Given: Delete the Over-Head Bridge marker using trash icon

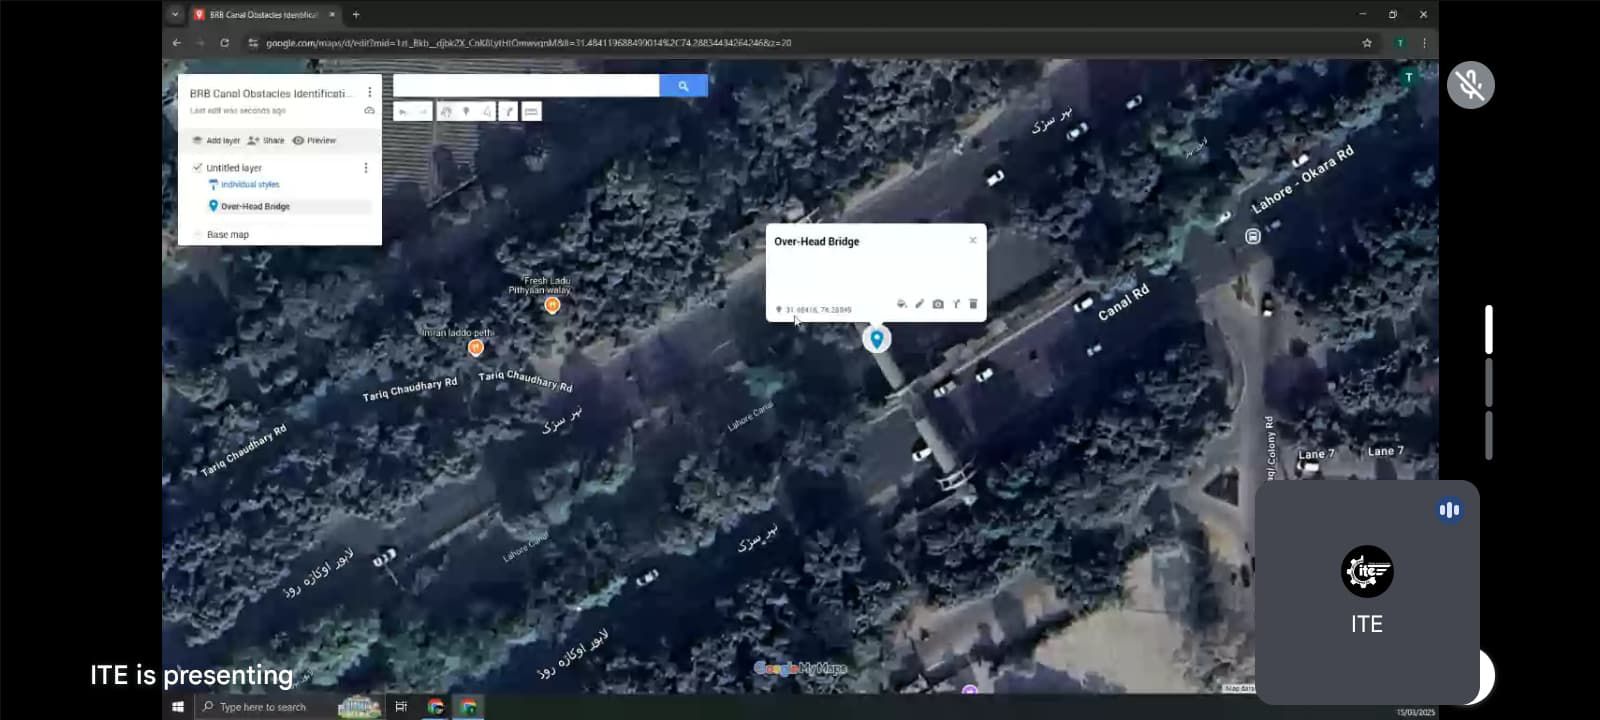Looking at the screenshot, I should tap(973, 304).
